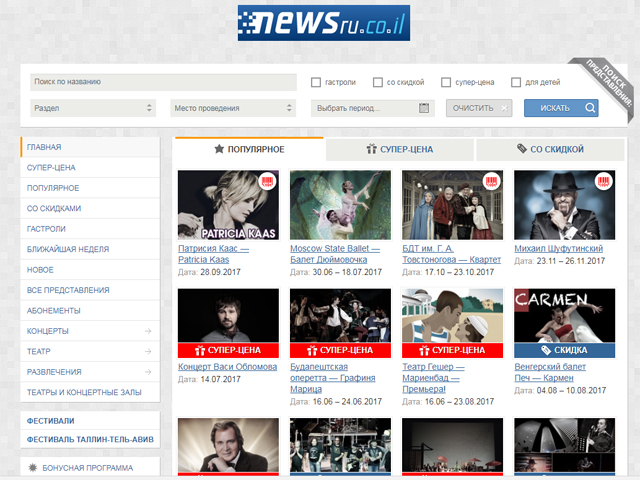This screenshot has width=640, height=480.
Task: Open Главная in the sidebar
Action: click(x=90, y=147)
